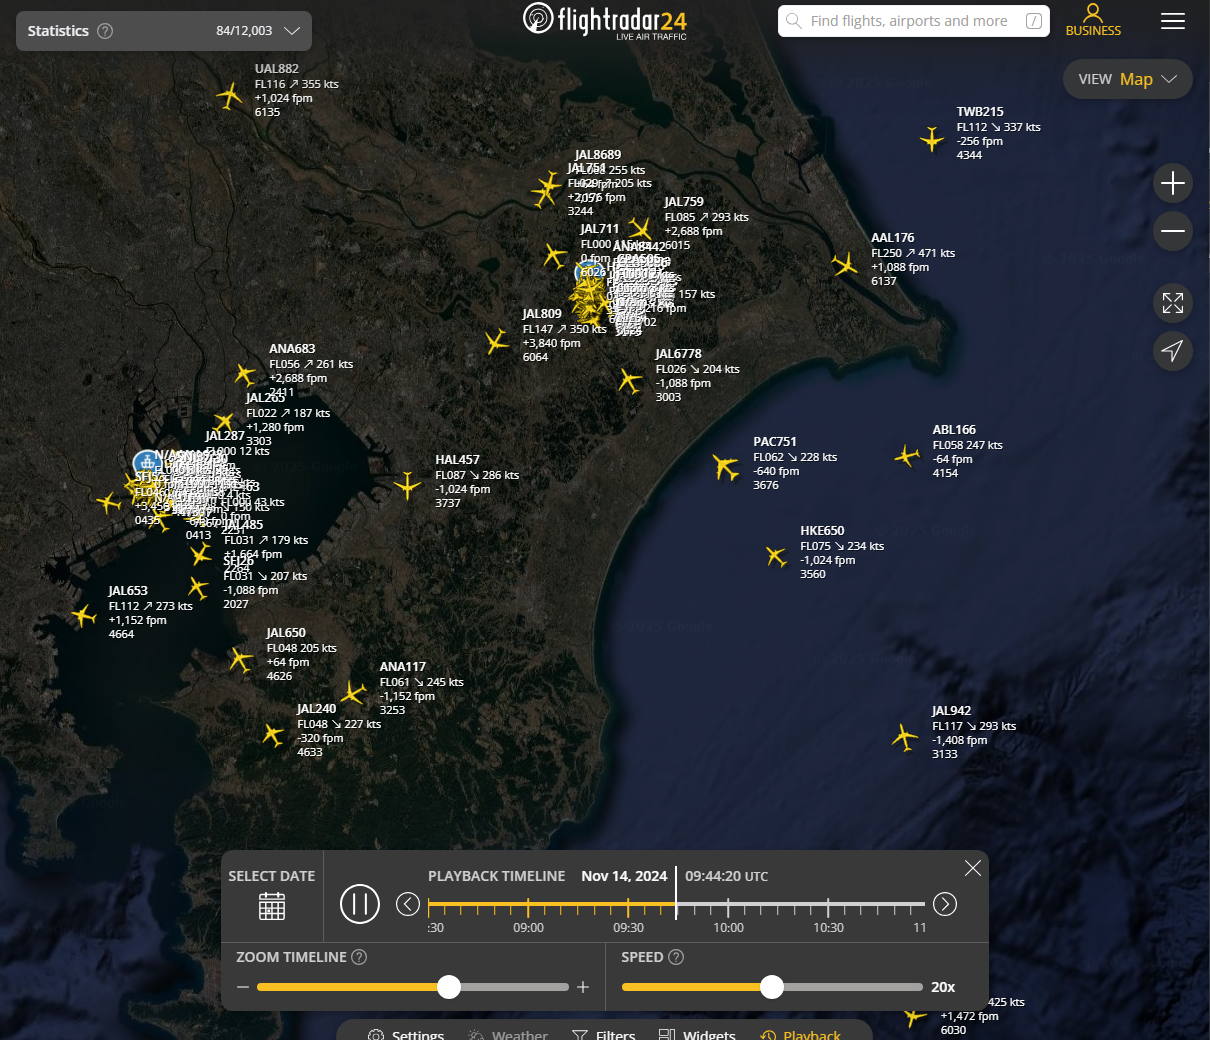The image size is (1210, 1040).
Task: Click the Statistics help question mark
Action: (105, 31)
